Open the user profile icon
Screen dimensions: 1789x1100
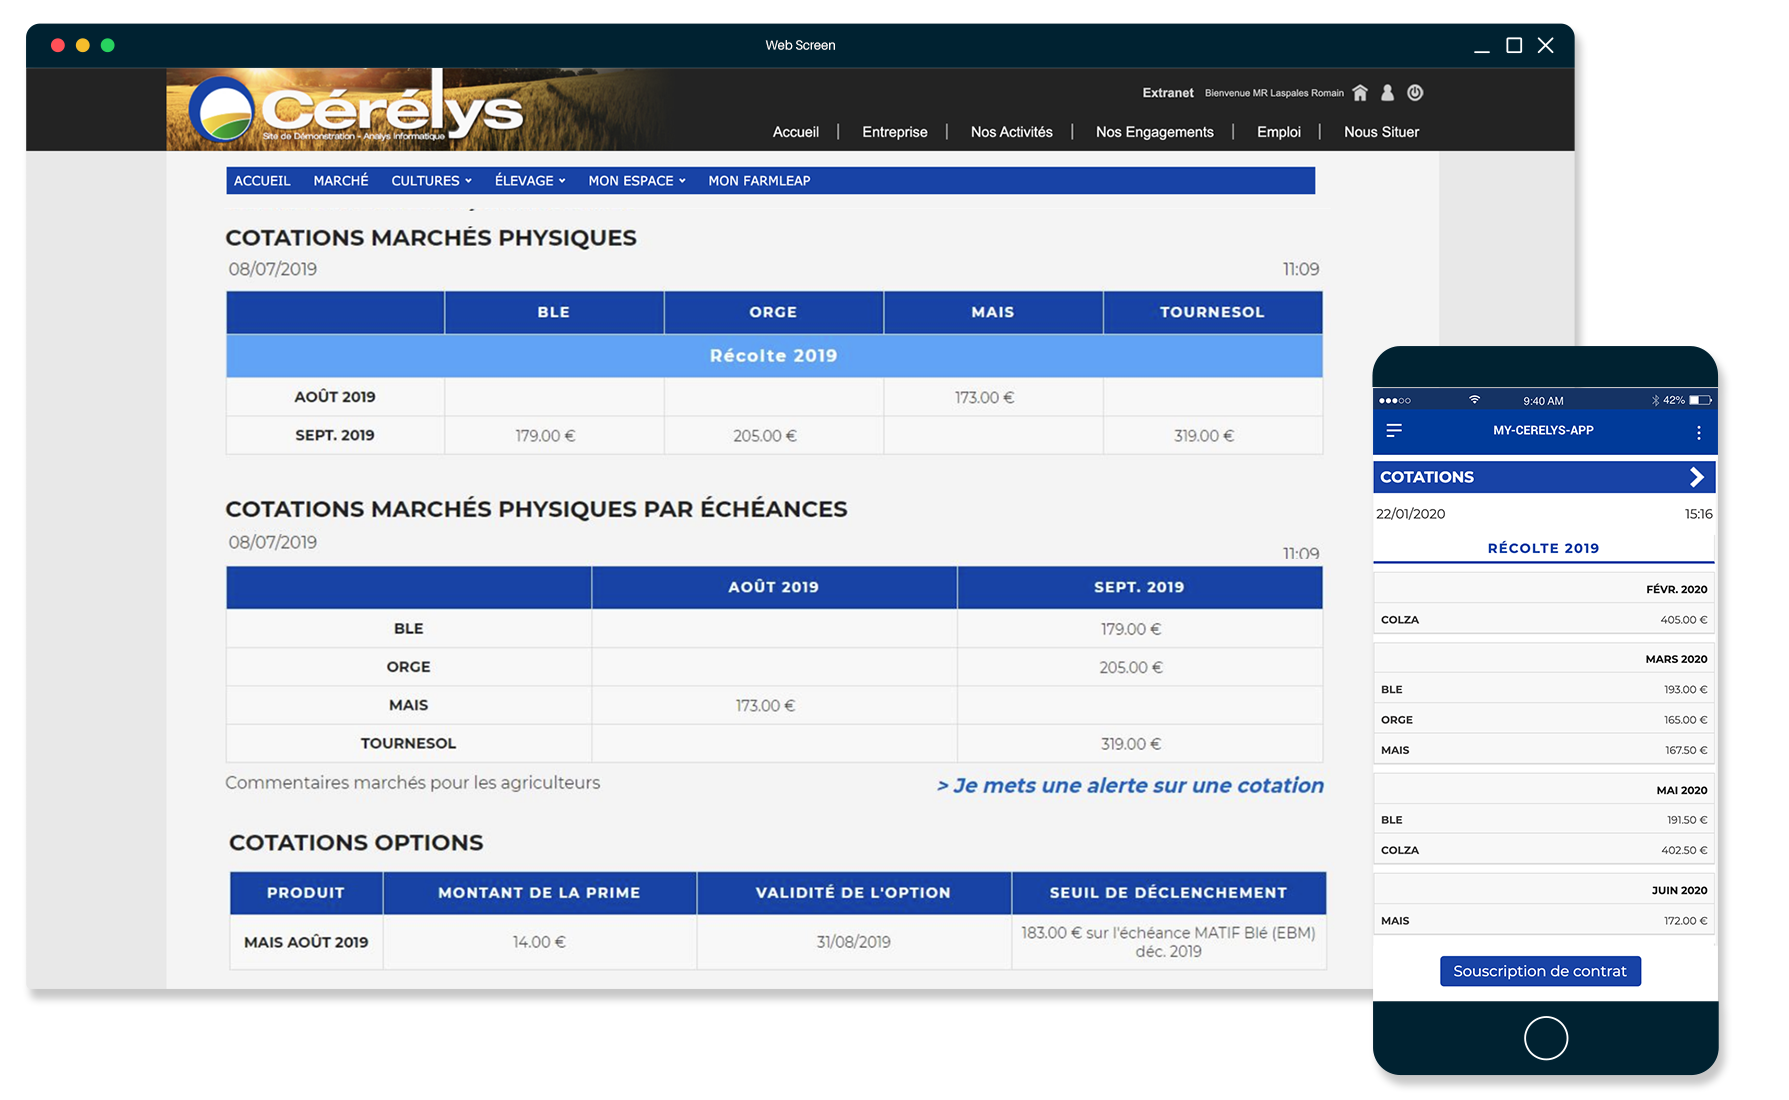pos(1387,93)
